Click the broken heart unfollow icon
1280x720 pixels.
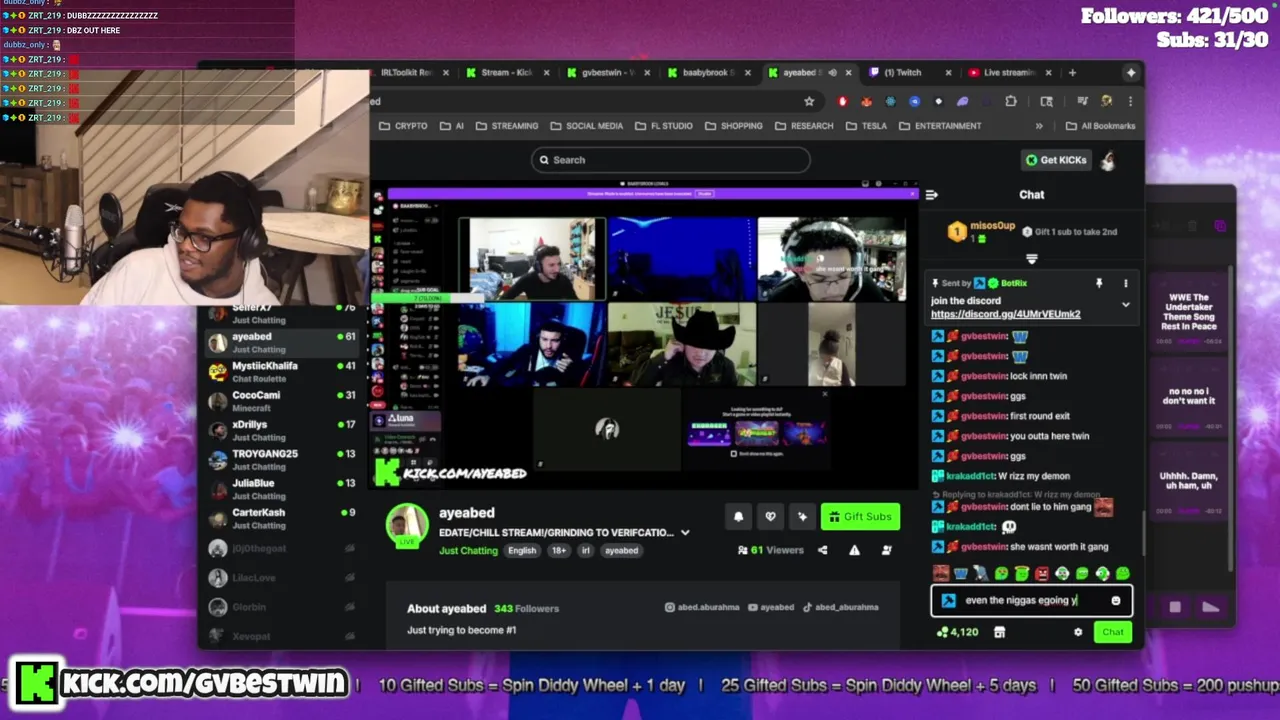click(x=770, y=517)
